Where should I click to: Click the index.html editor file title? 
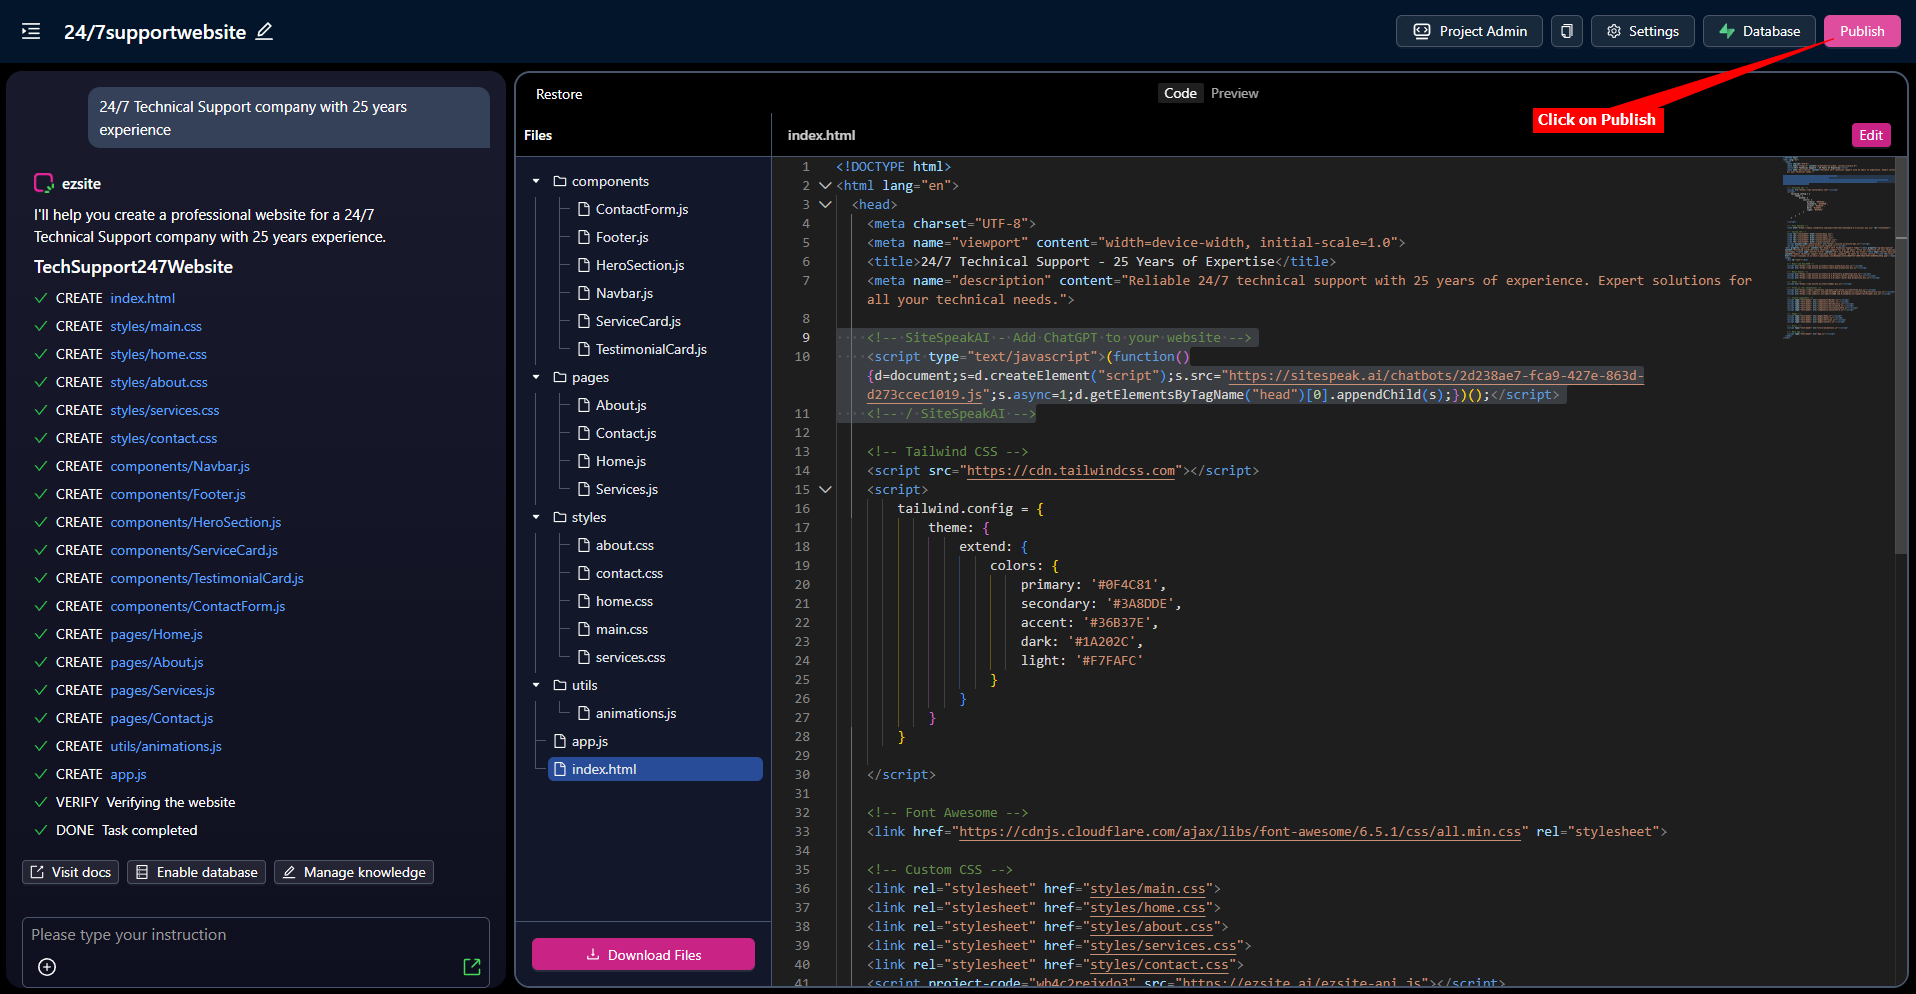[x=821, y=135]
